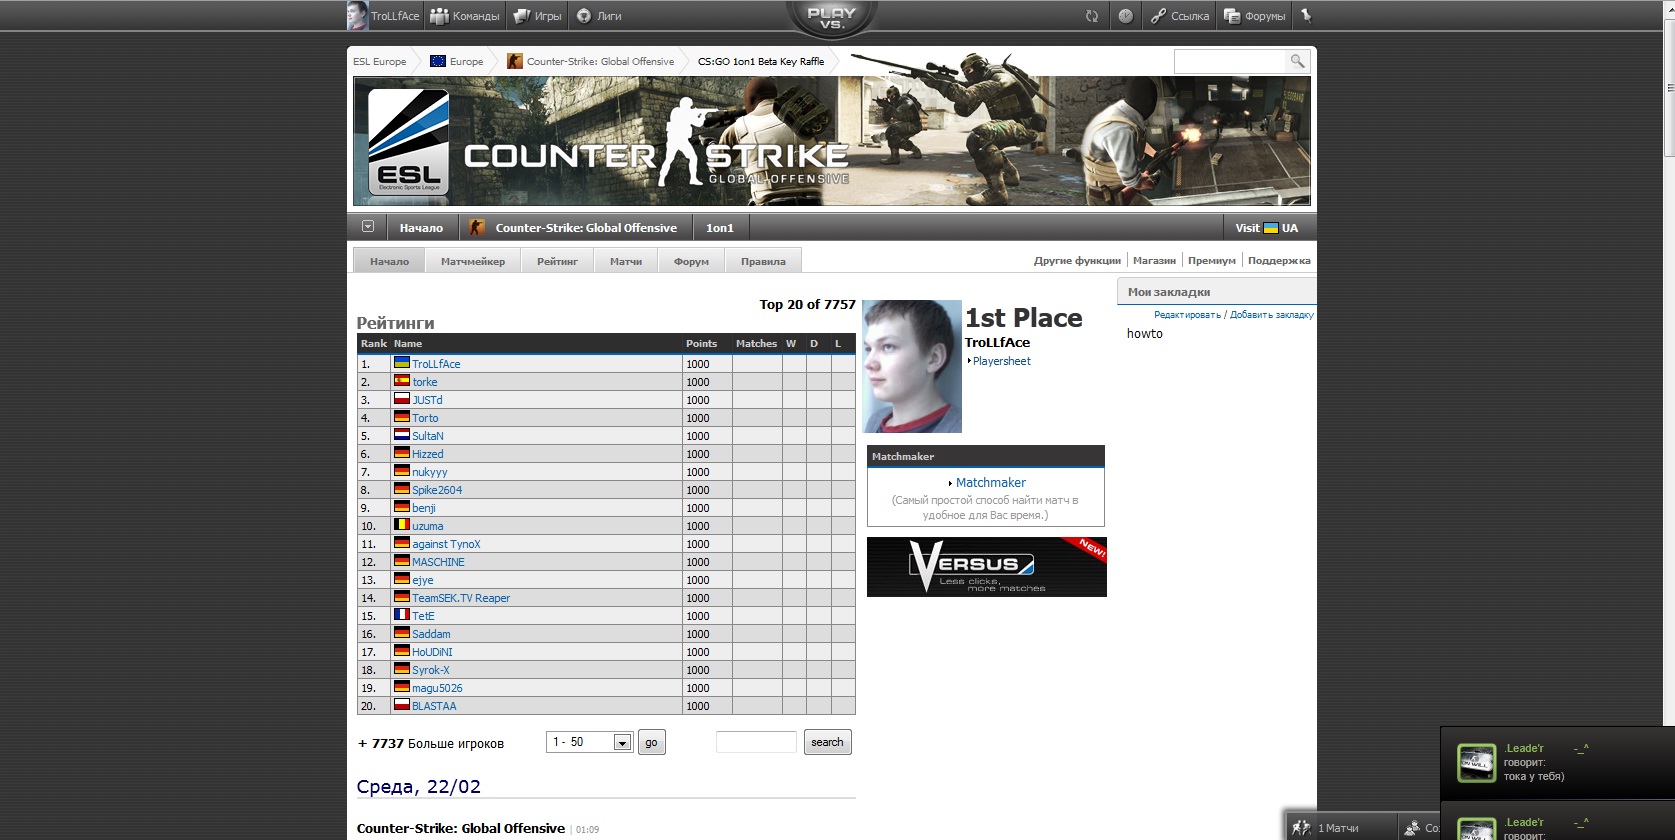The image size is (1675, 840).
Task: Click the French flag beside TetE
Action: pos(401,615)
